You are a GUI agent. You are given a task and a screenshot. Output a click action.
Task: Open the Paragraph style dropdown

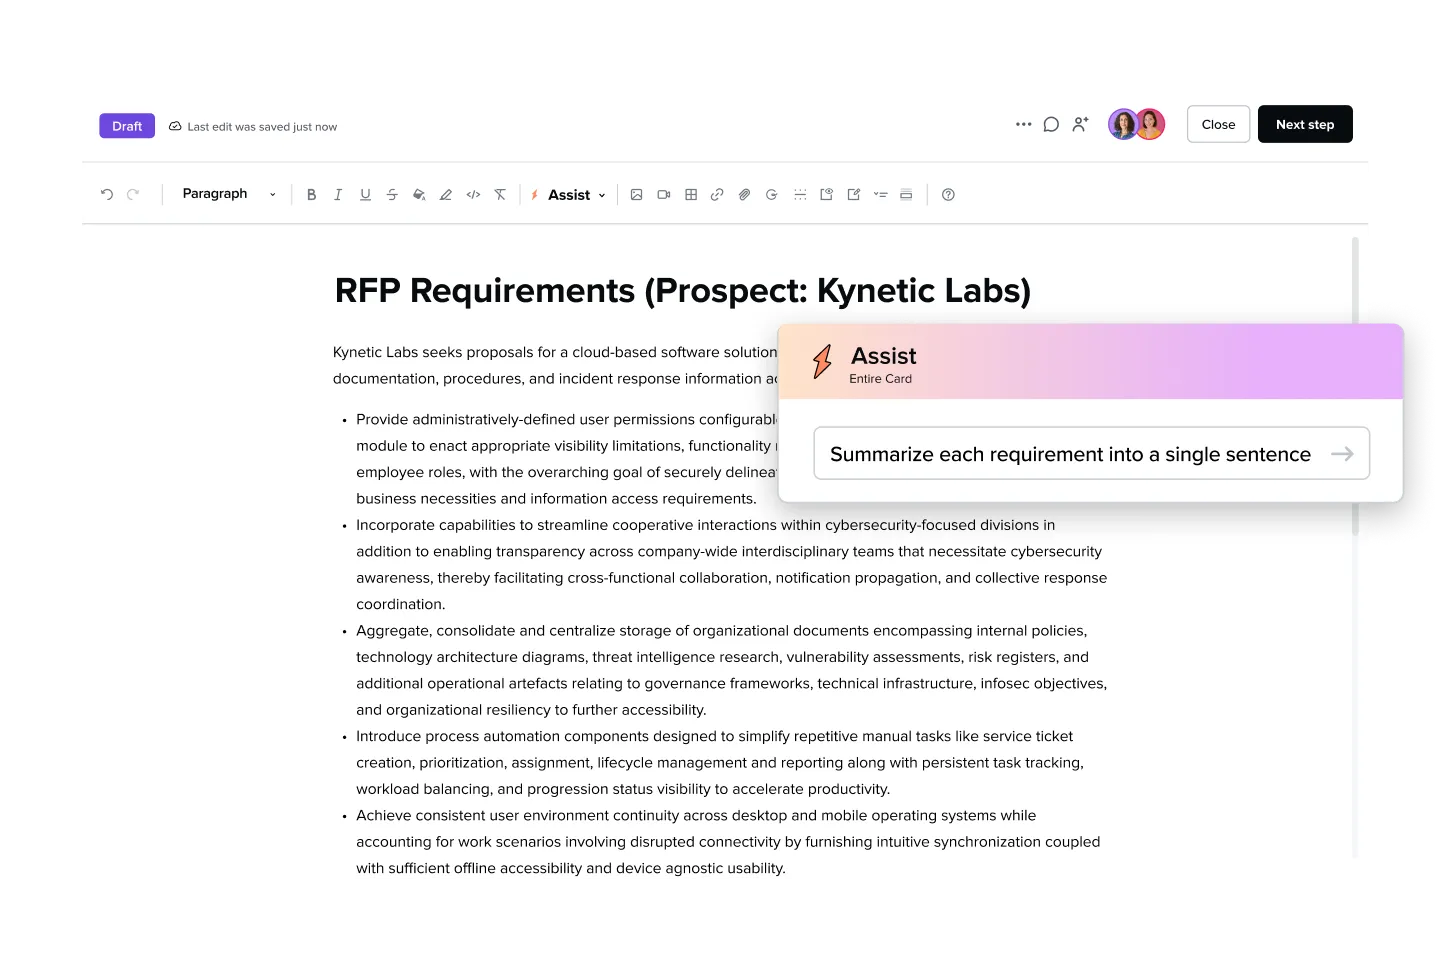(x=228, y=194)
